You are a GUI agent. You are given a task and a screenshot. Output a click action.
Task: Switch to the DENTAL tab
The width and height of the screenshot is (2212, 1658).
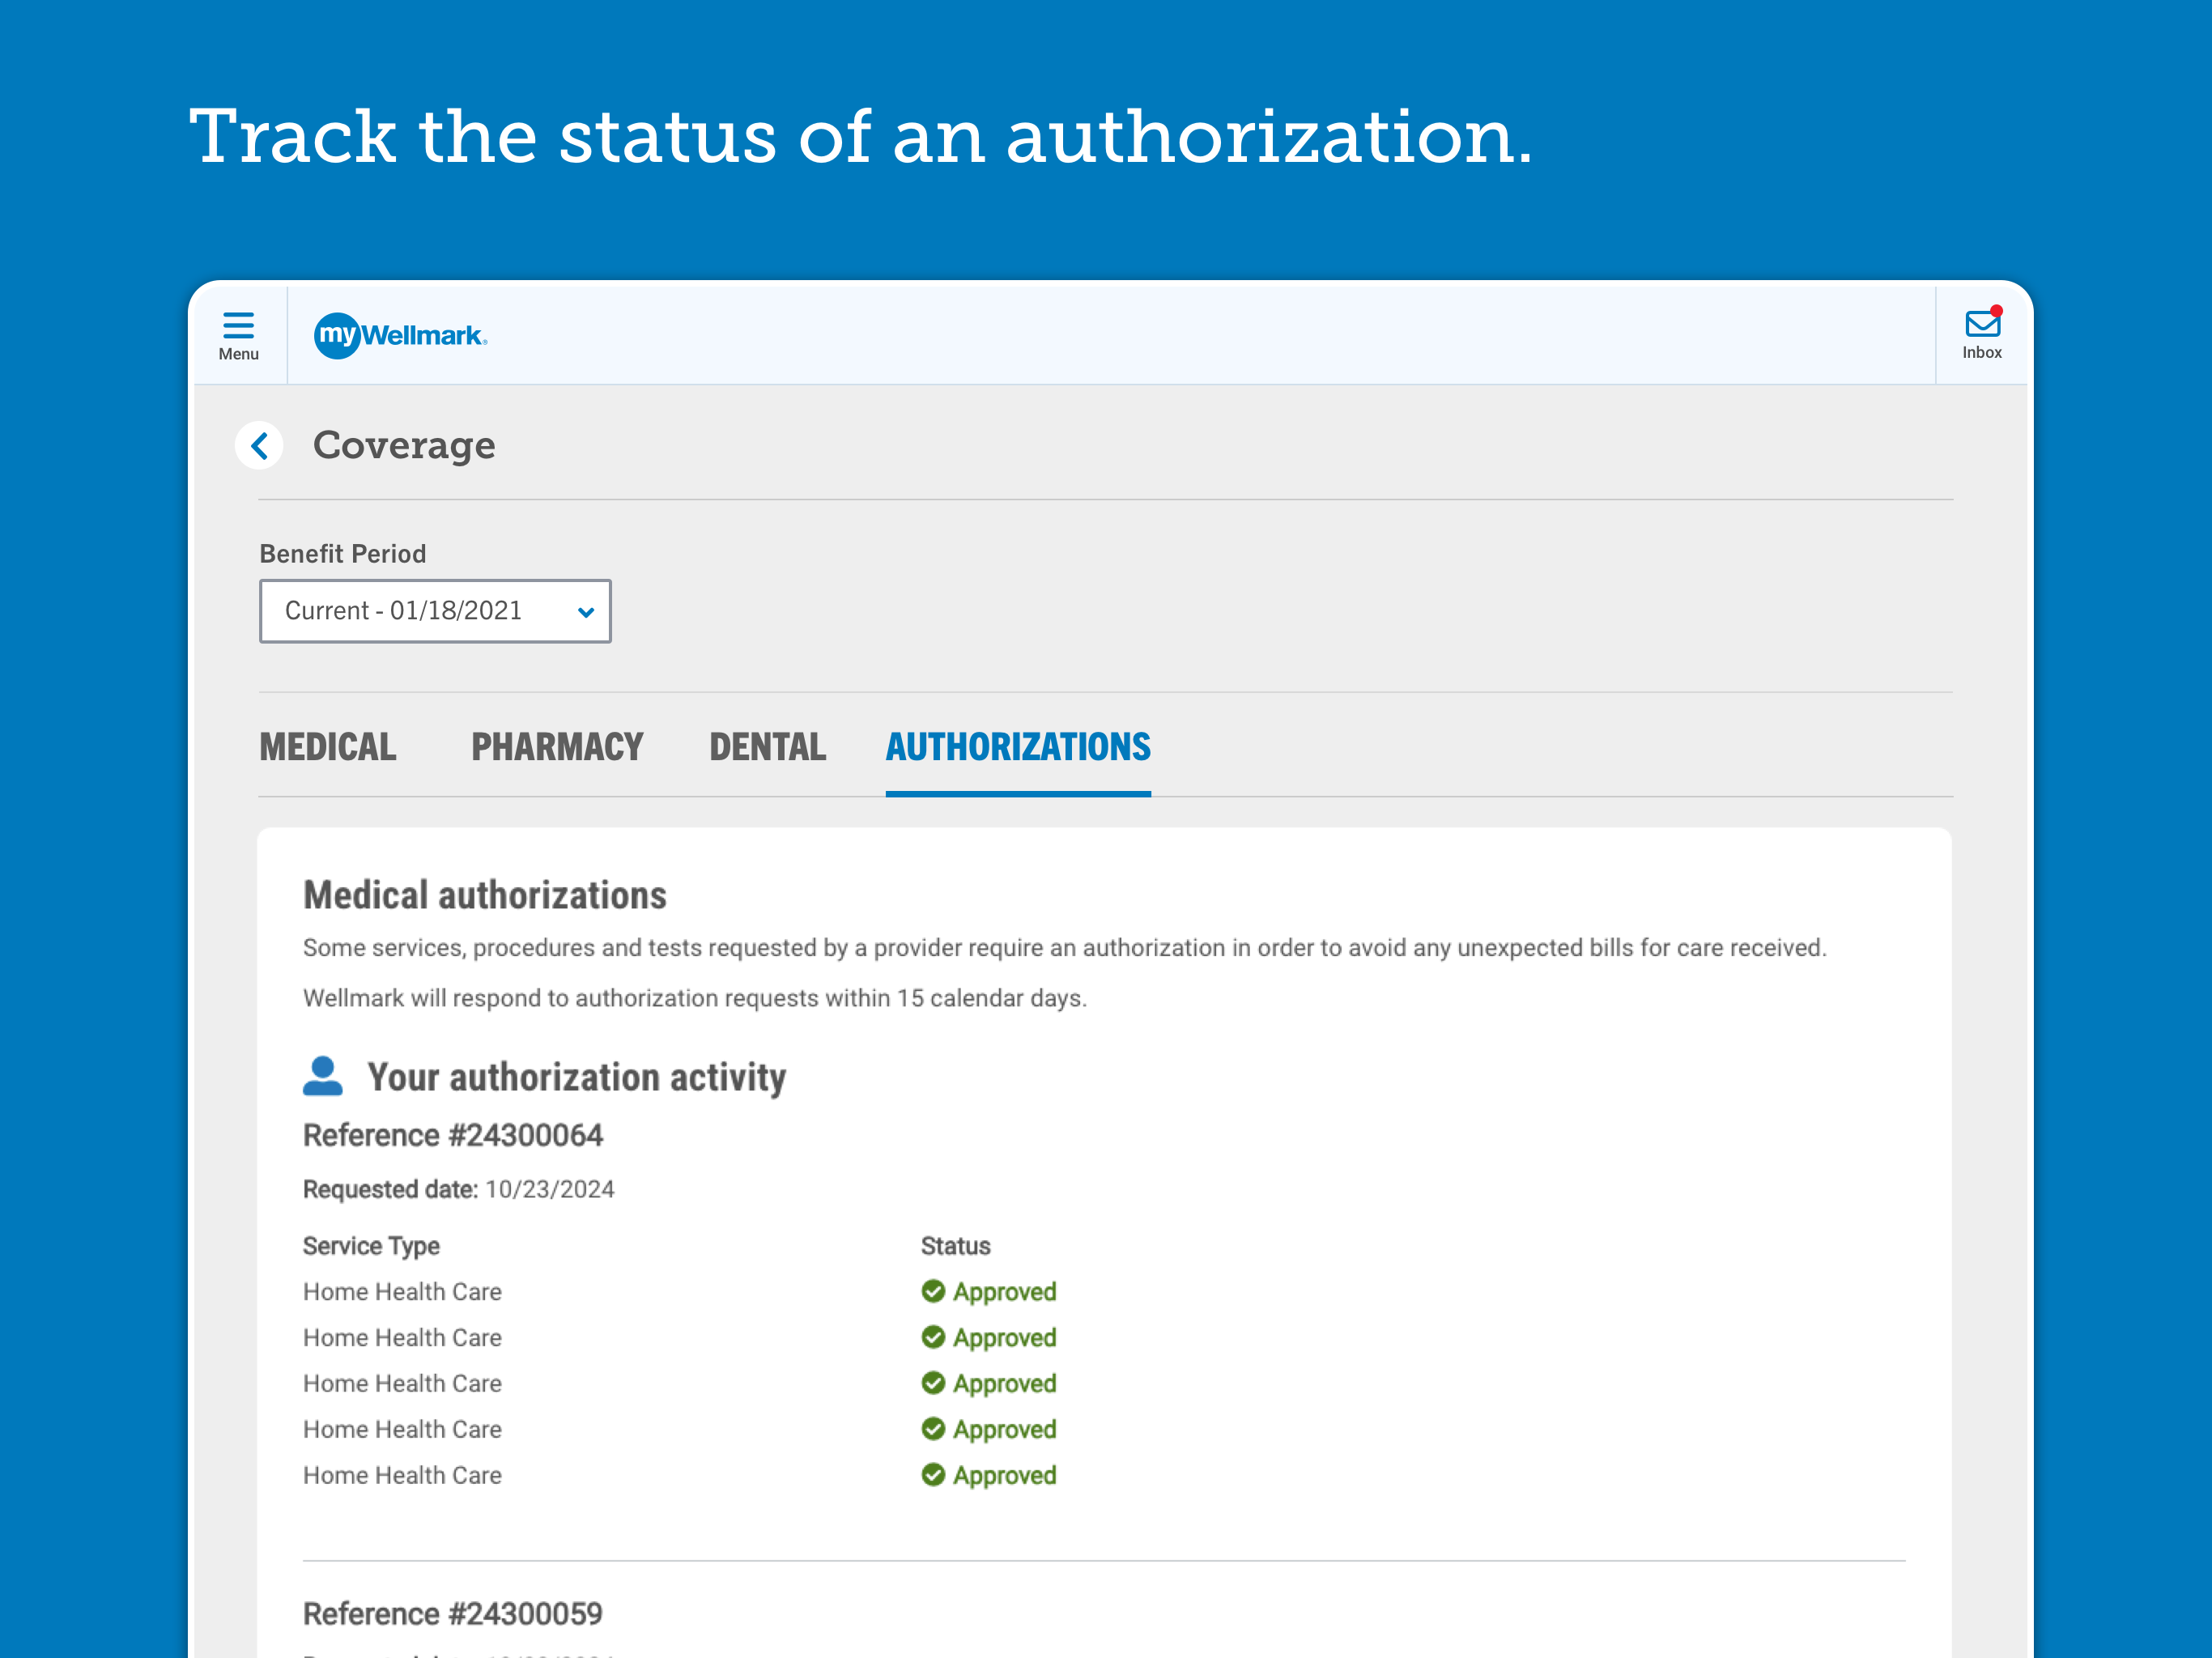[x=767, y=747]
